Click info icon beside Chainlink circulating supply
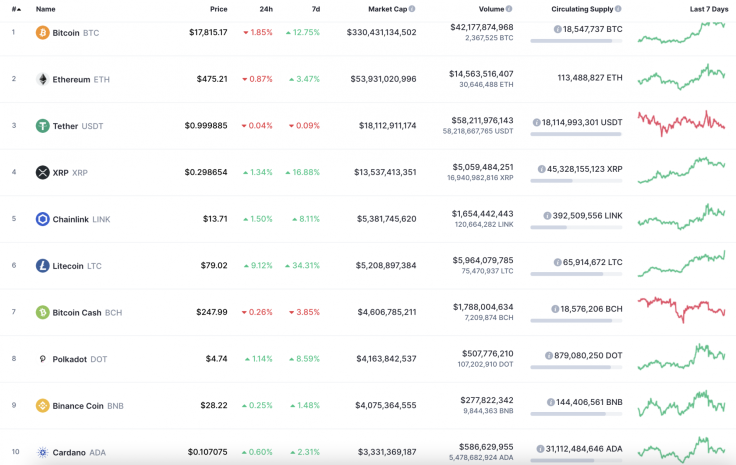This screenshot has height=465, width=736. coord(547,216)
